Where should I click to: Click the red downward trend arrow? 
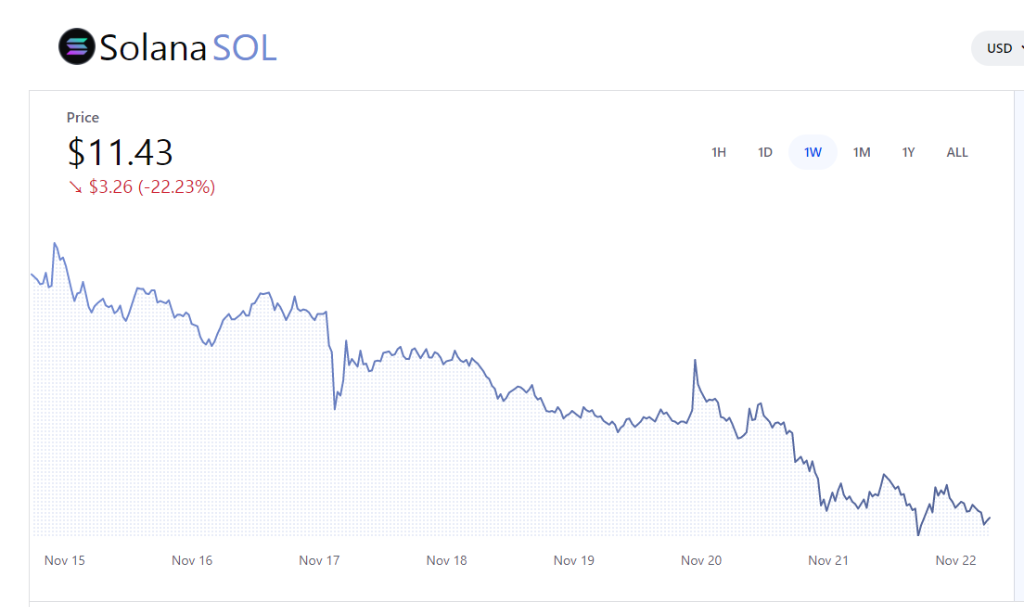75,187
